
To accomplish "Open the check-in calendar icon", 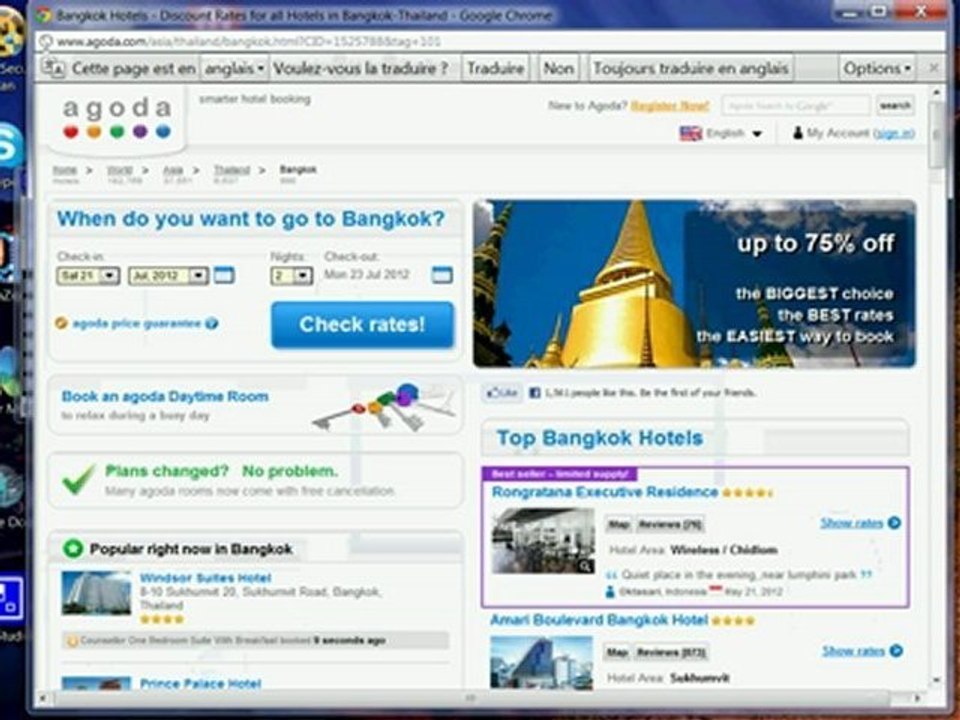I will (x=223, y=275).
